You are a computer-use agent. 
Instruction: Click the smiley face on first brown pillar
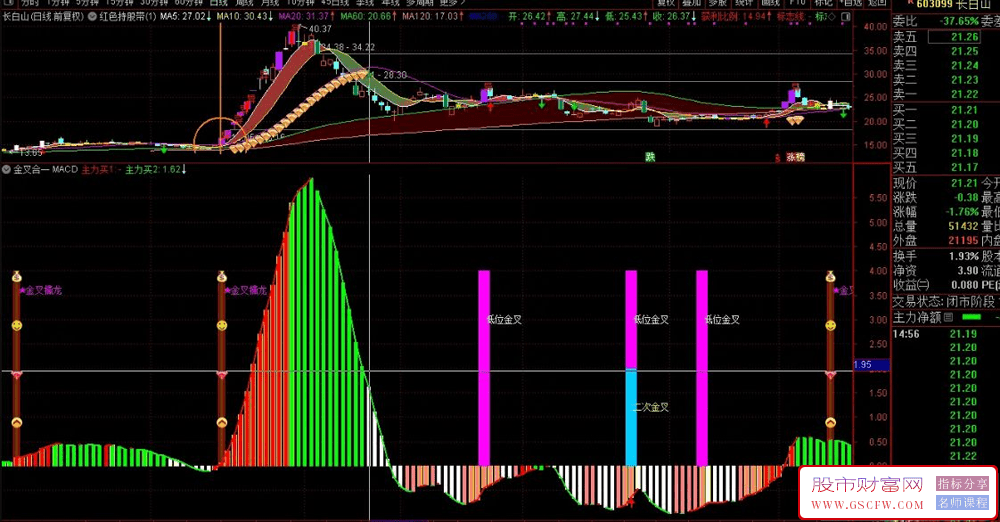click(x=17, y=325)
